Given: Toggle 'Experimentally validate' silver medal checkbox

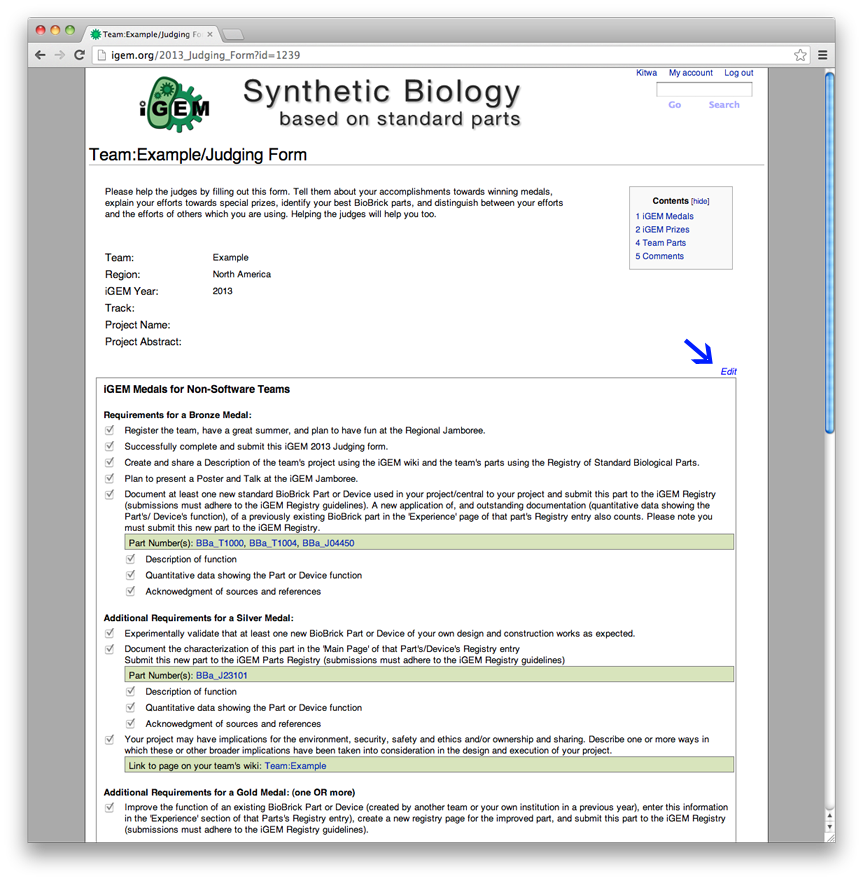Looking at the screenshot, I should [110, 633].
